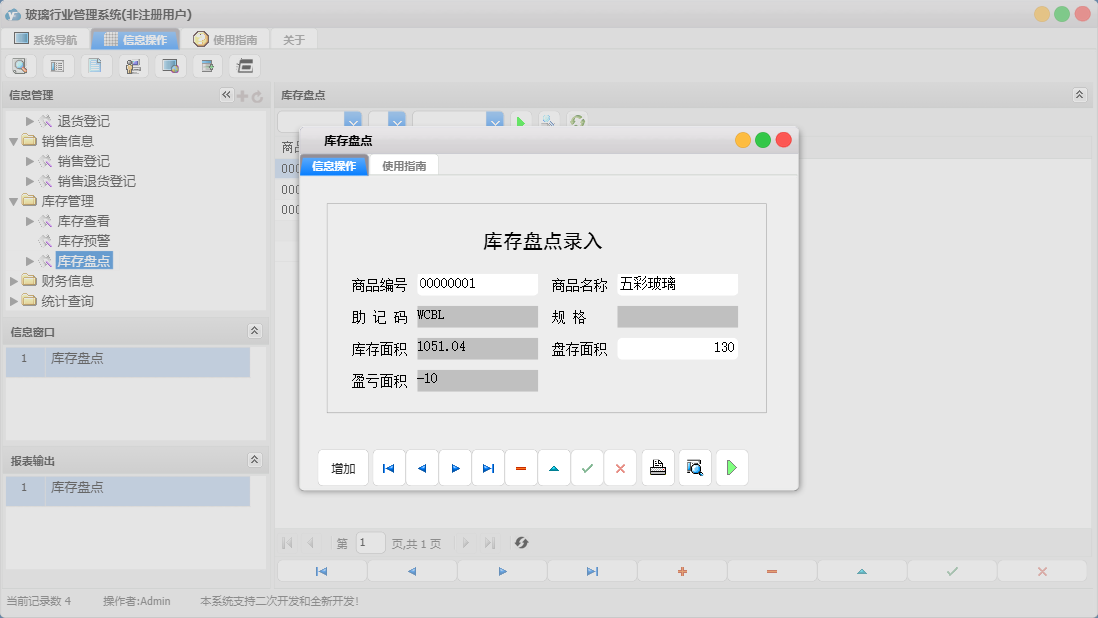Select the 关于 tab in the main window
The image size is (1098, 618).
[x=293, y=38]
